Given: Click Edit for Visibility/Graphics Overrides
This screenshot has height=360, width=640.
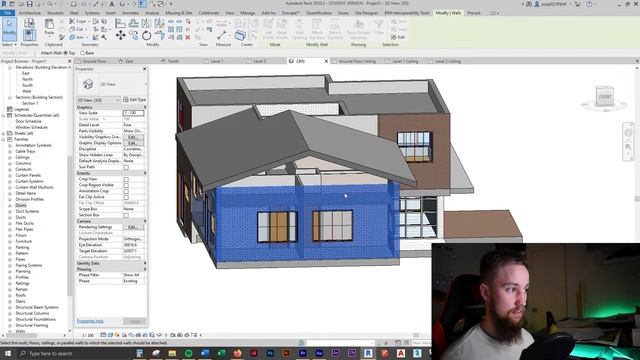Looking at the screenshot, I should coord(133,137).
